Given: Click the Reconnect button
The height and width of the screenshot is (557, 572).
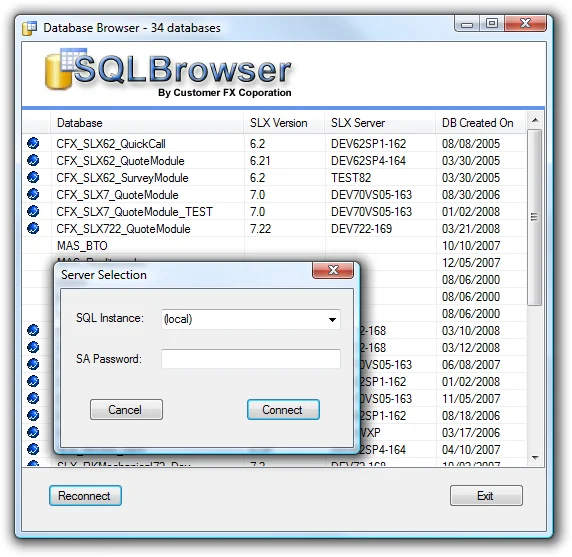Looking at the screenshot, I should (85, 496).
